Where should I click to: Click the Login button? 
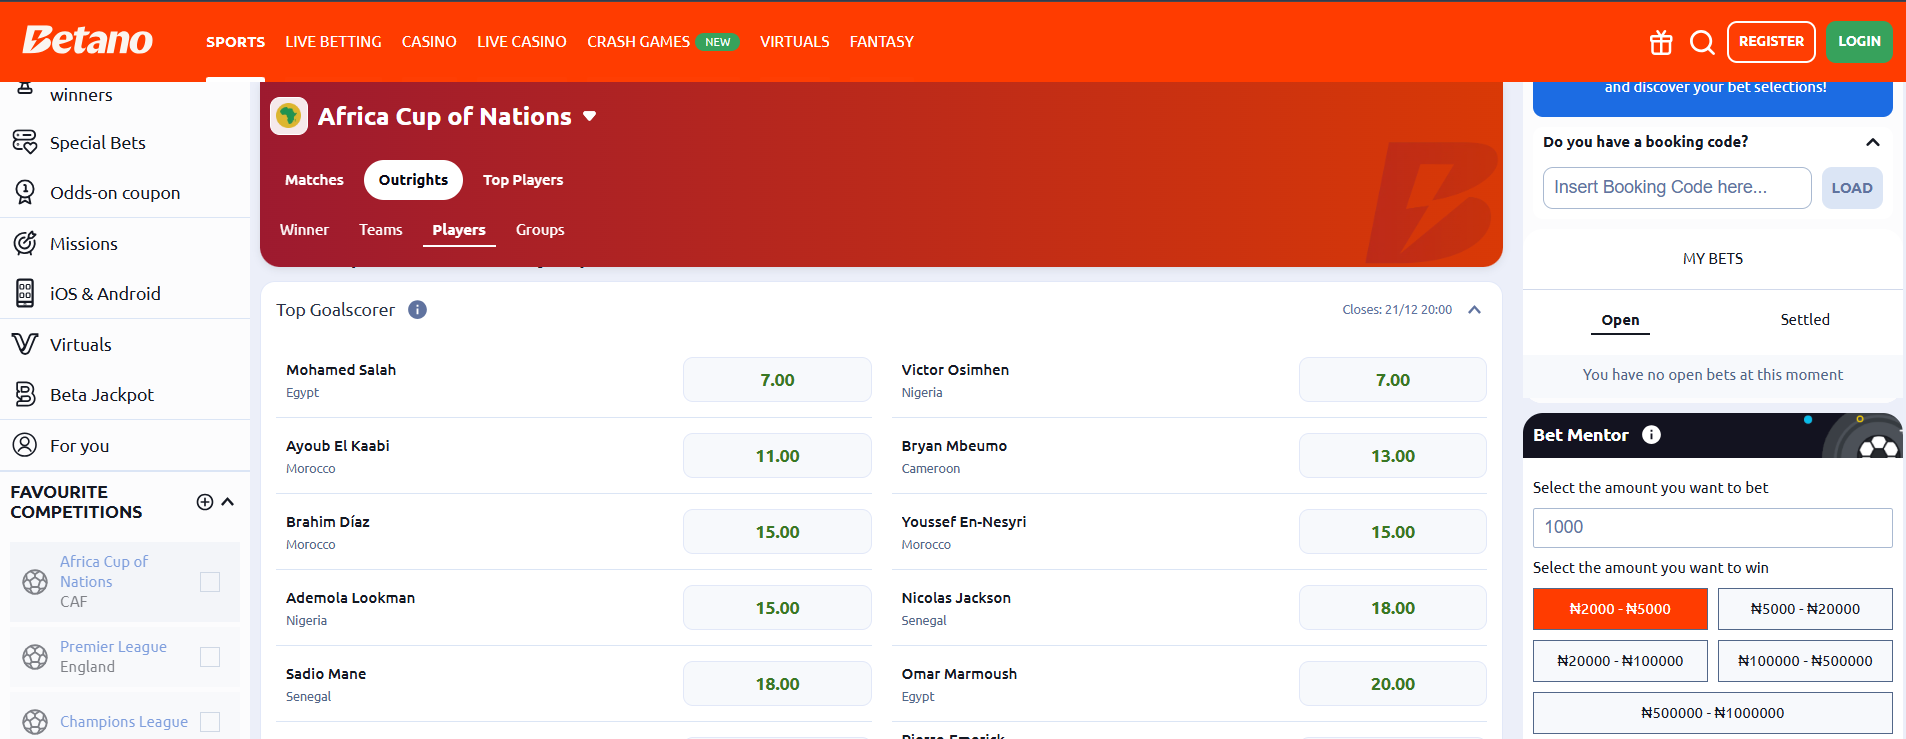point(1859,42)
